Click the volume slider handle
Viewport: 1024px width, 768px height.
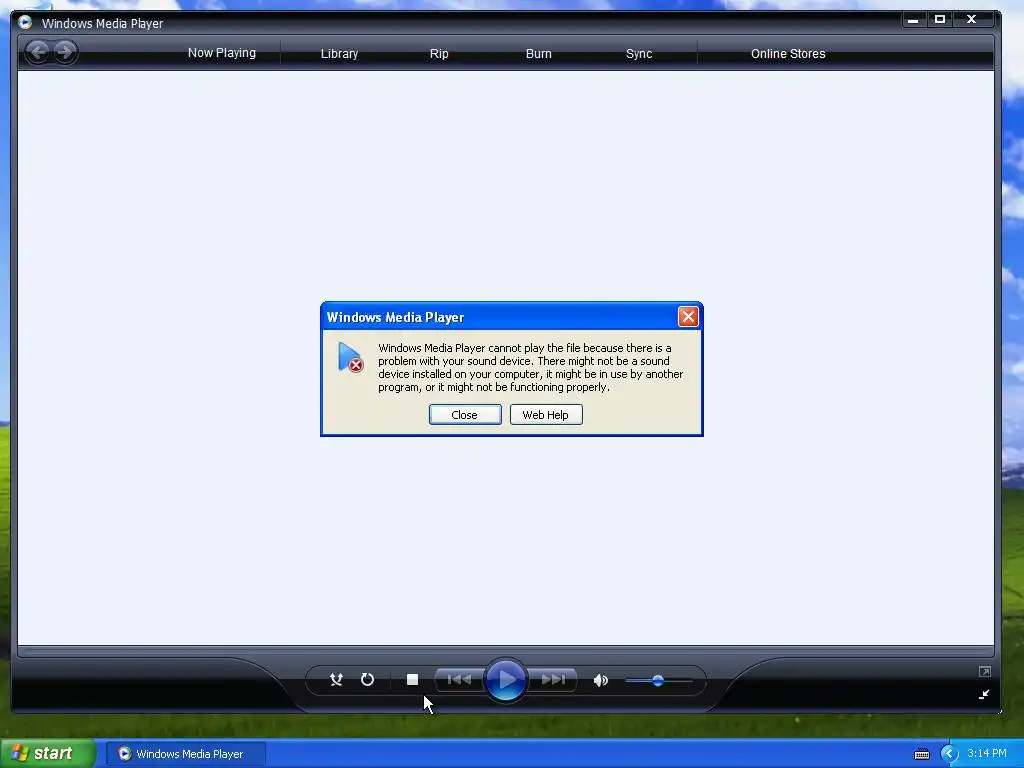[x=658, y=680]
